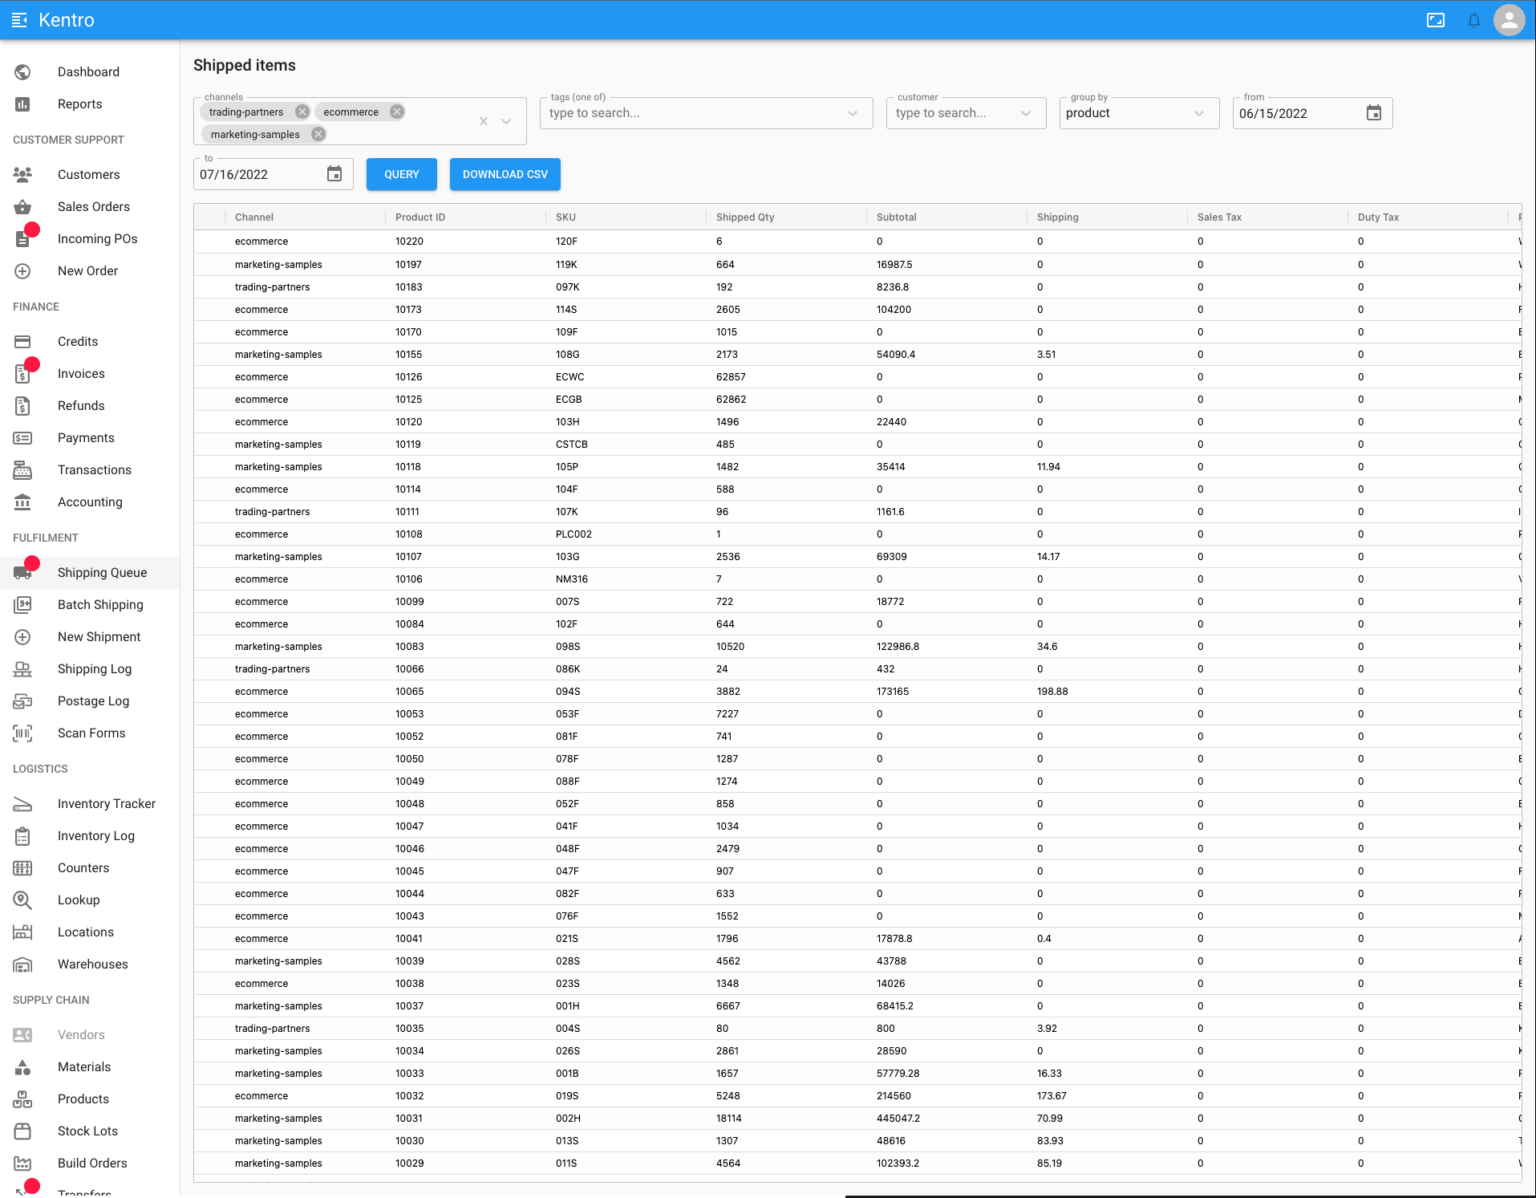Open the user avatar menu
Screen dimensions: 1536x1198
click(1508, 20)
